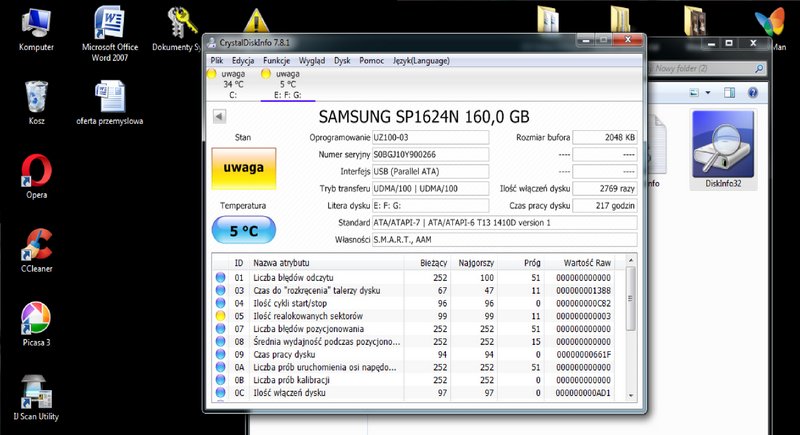Click the 5 °C temperature button
Image resolution: width=800 pixels, height=435 pixels.
coord(244,231)
